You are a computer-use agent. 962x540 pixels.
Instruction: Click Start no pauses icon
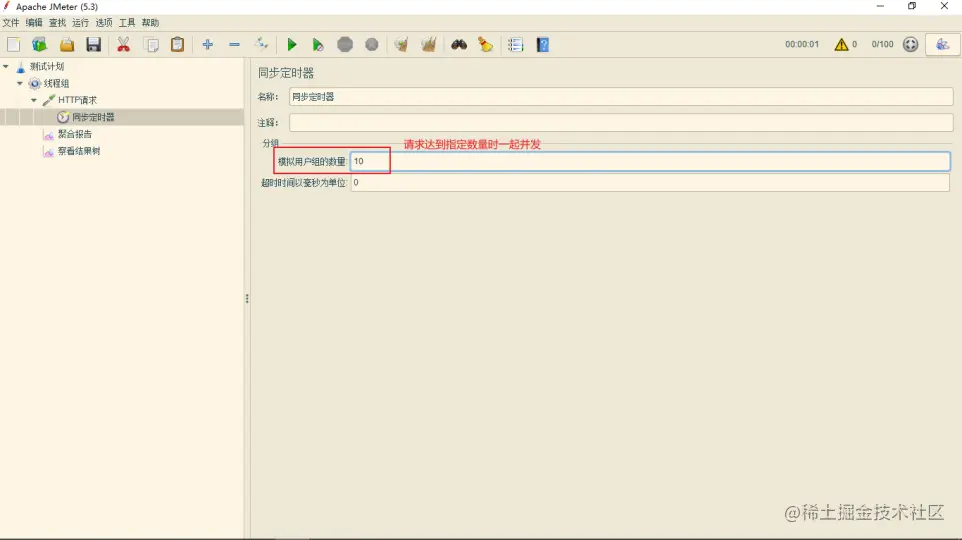click(318, 44)
